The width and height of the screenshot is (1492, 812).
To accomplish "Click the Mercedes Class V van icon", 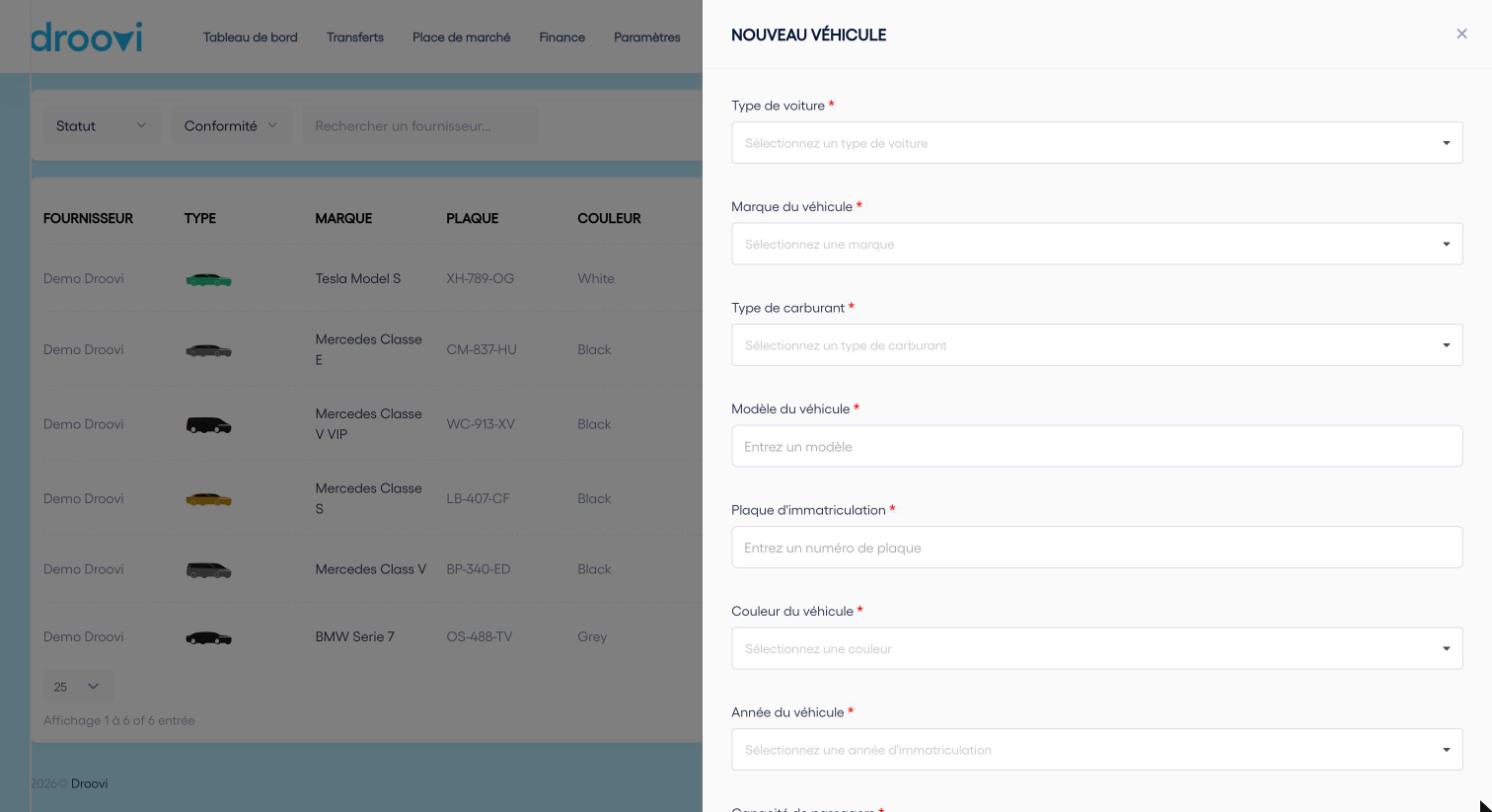I will [x=209, y=571].
